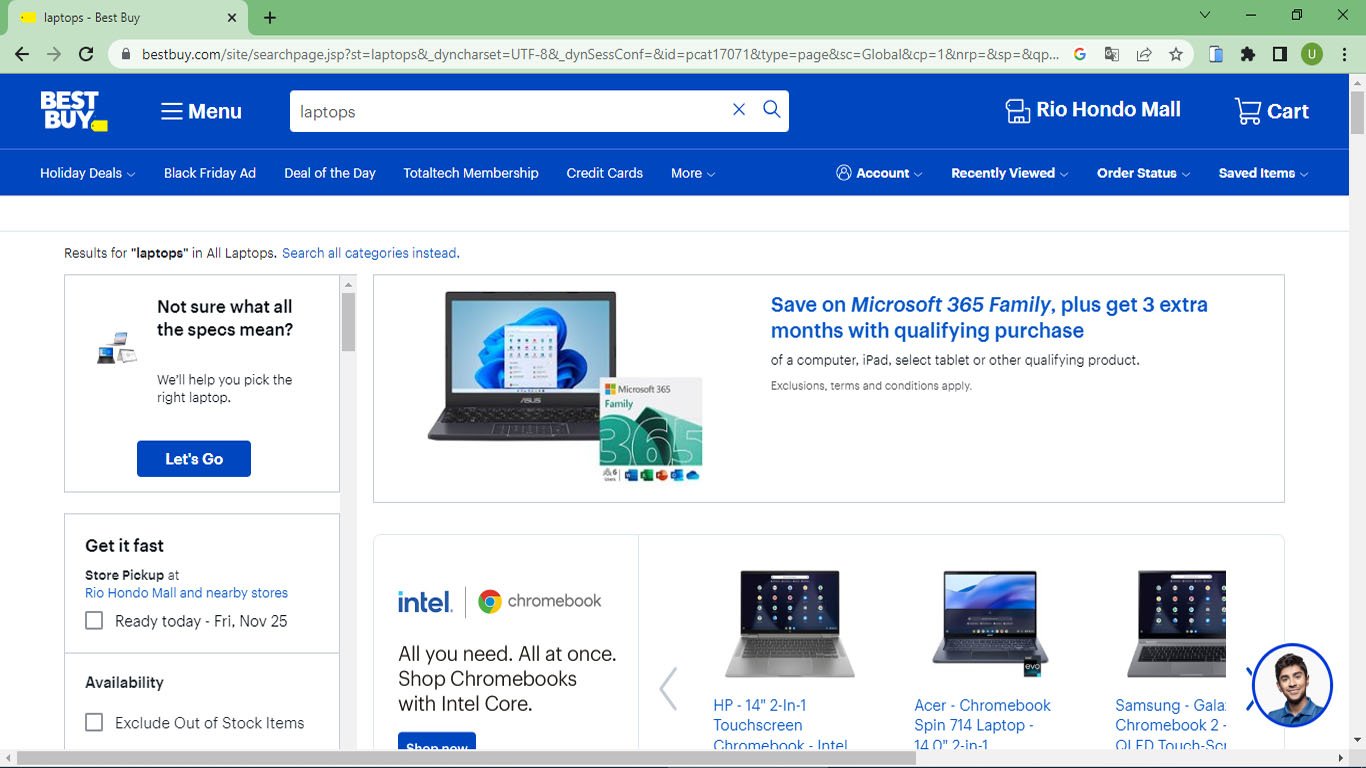This screenshot has height=768, width=1366.
Task: Select Rio Hondo Mall store icon
Action: (x=1017, y=111)
